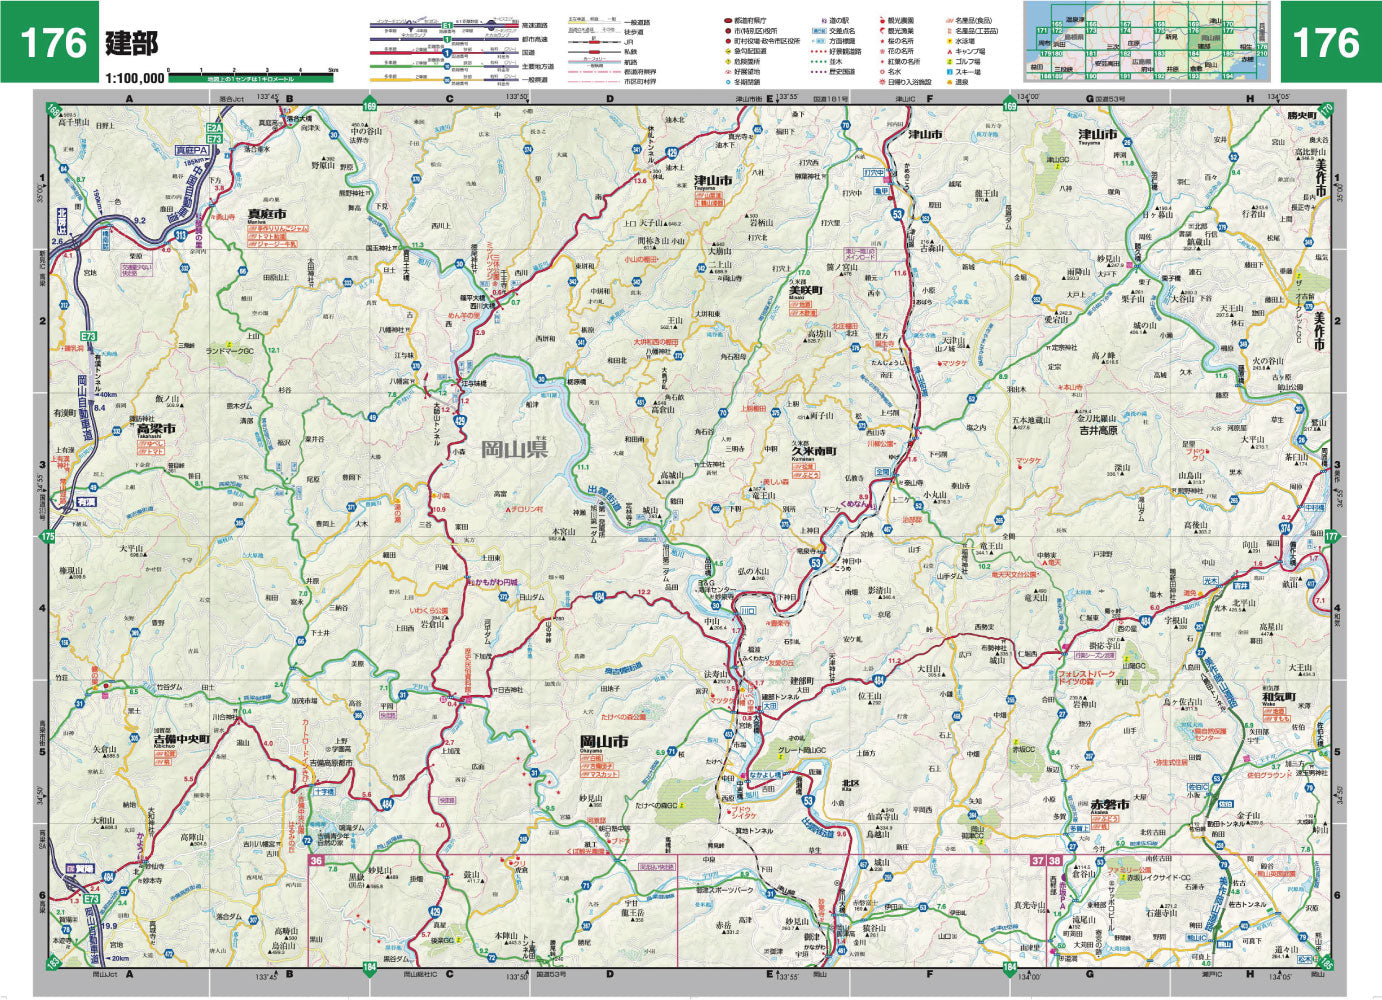Select the 赤磐市 city label
The height and width of the screenshot is (1000, 1382).
click(1110, 804)
